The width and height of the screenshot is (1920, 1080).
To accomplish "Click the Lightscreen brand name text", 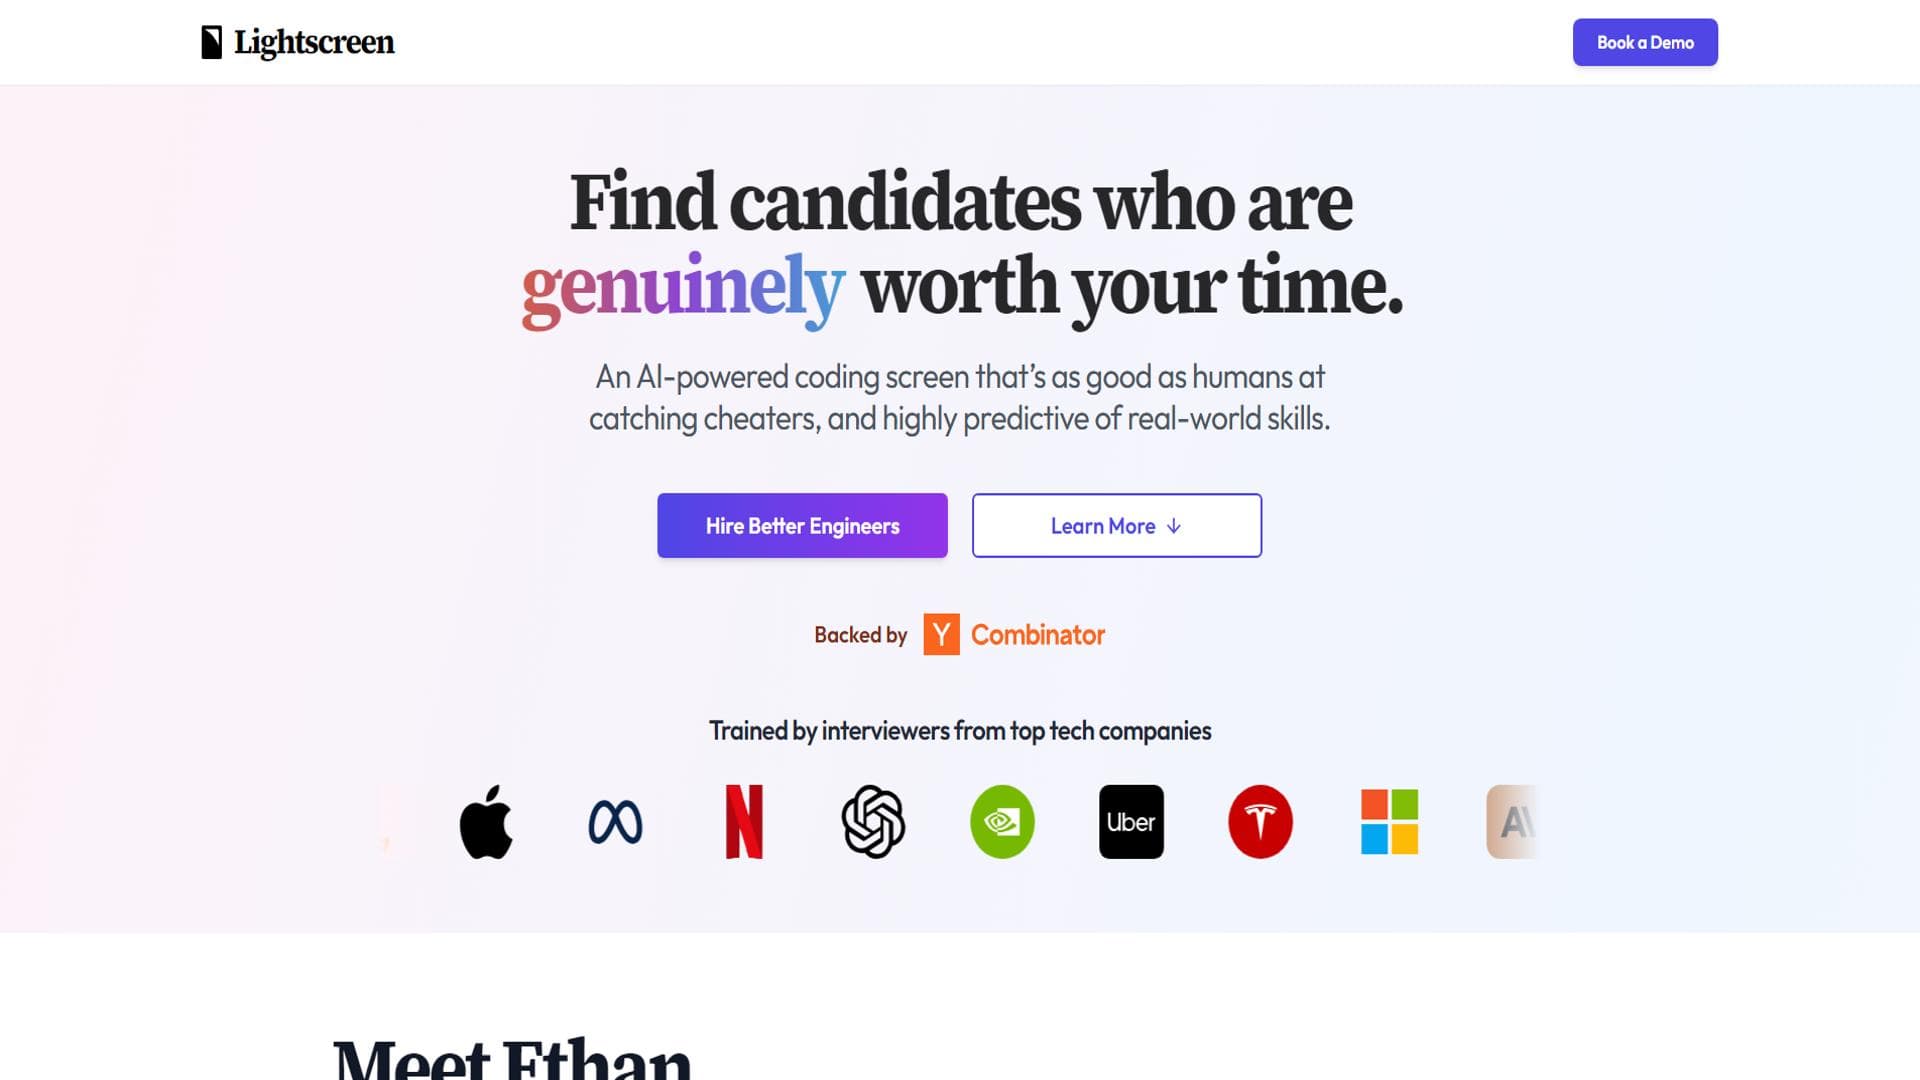I will click(314, 42).
